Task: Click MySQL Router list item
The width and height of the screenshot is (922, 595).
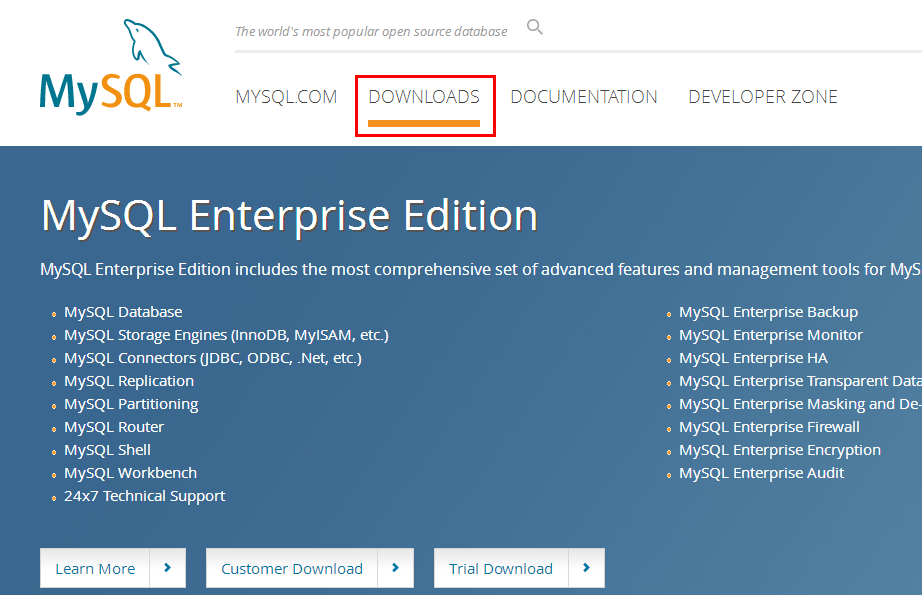Action: pos(114,427)
